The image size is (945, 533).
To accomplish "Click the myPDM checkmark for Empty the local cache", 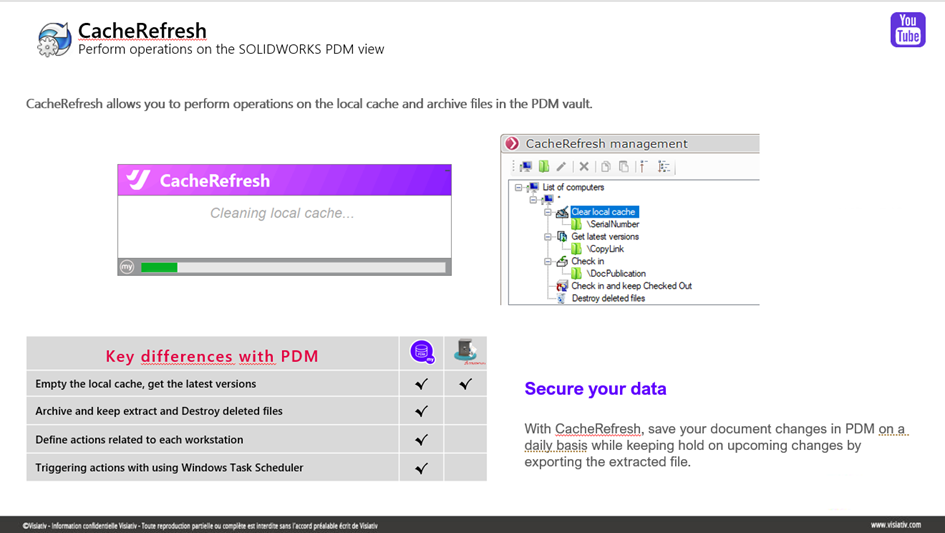I will (421, 383).
